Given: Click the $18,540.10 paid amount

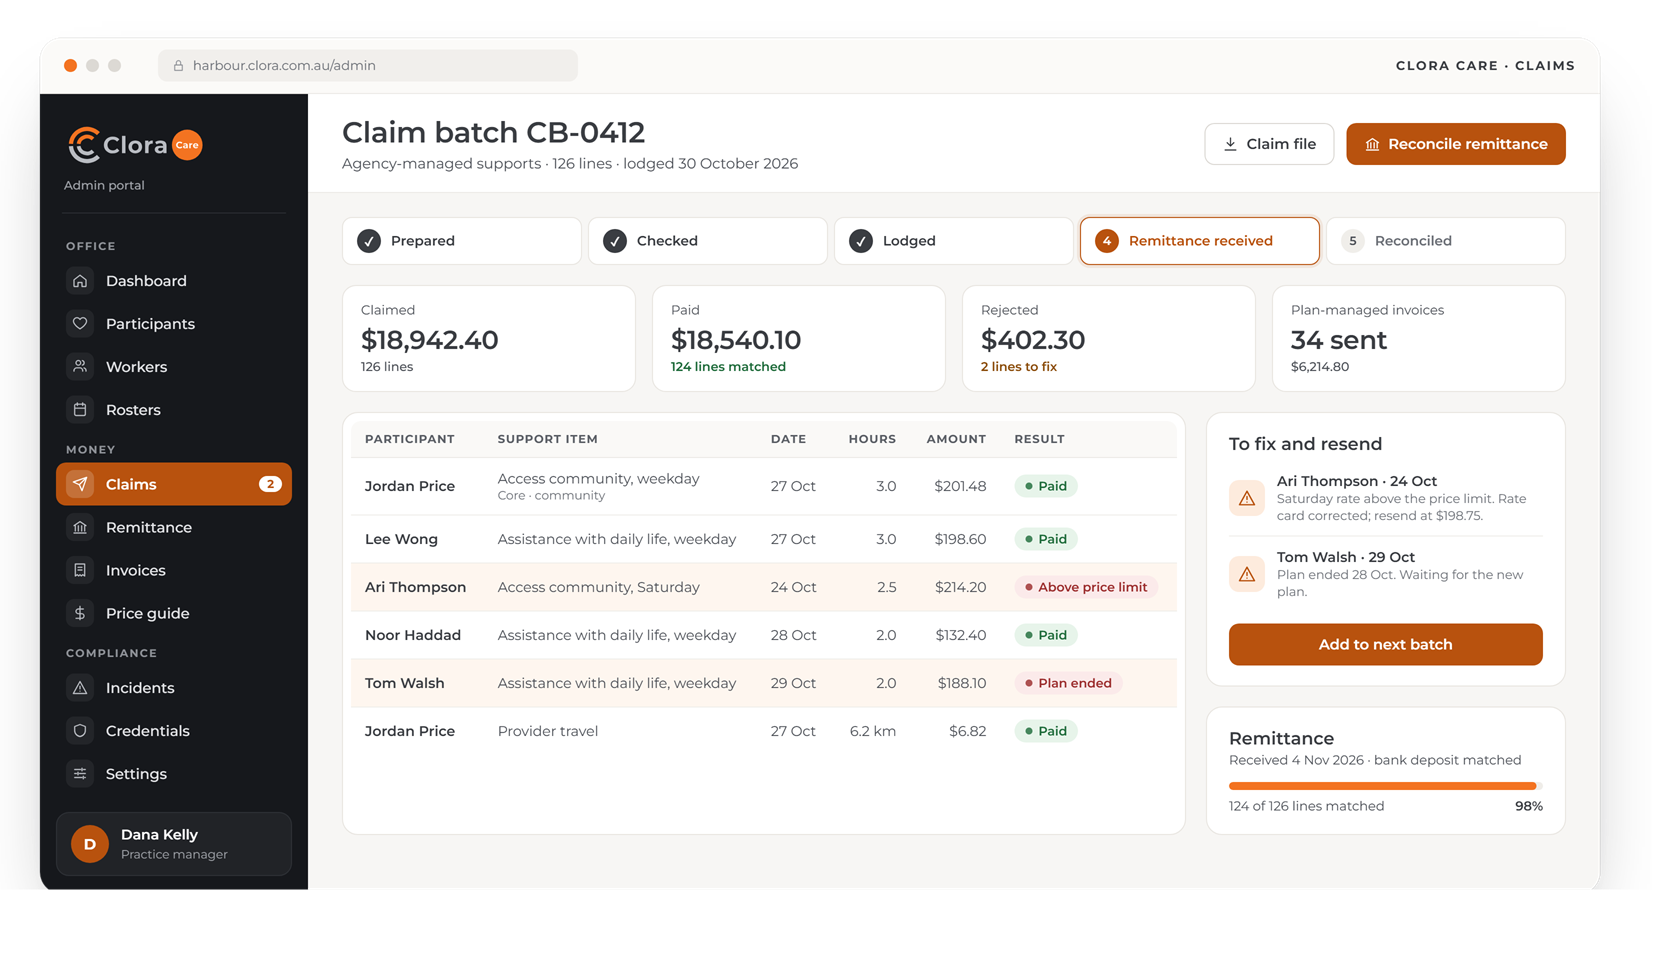Looking at the screenshot, I should (x=736, y=340).
